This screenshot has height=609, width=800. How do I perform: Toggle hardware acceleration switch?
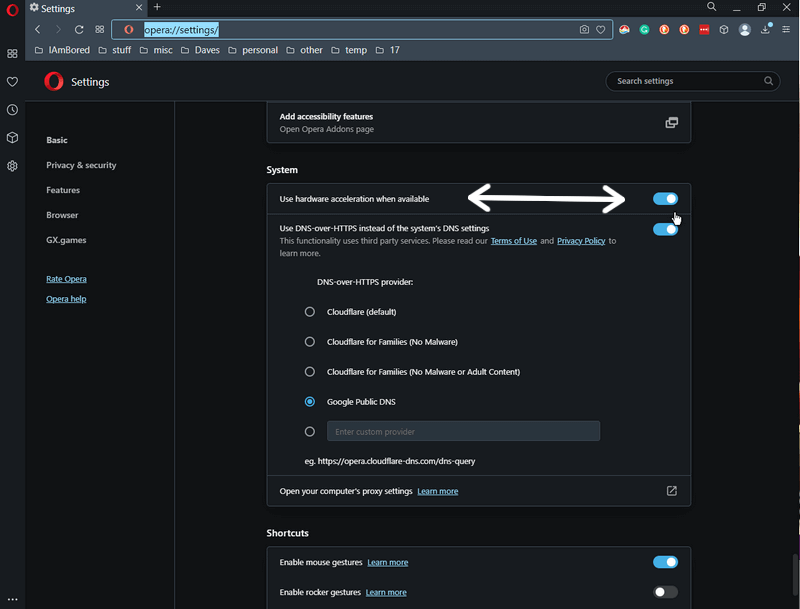tap(665, 198)
